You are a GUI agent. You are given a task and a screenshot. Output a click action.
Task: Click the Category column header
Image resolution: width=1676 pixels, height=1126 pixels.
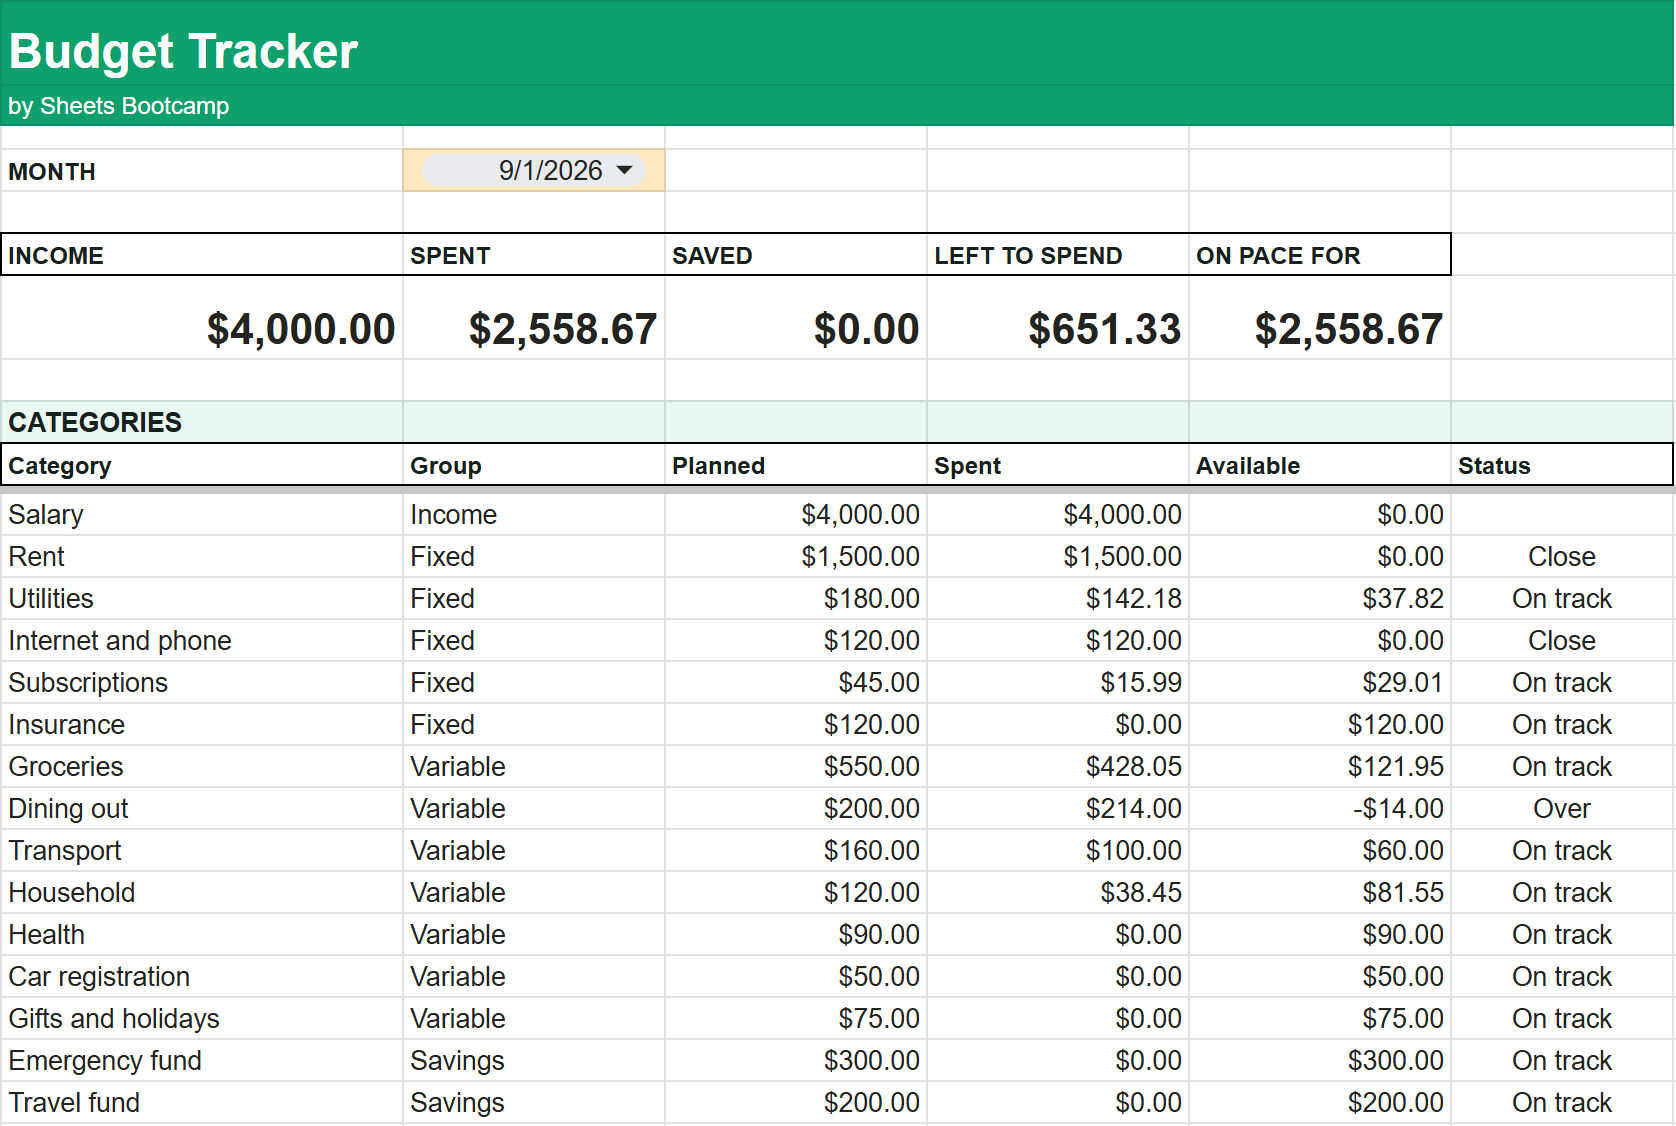[x=202, y=465]
